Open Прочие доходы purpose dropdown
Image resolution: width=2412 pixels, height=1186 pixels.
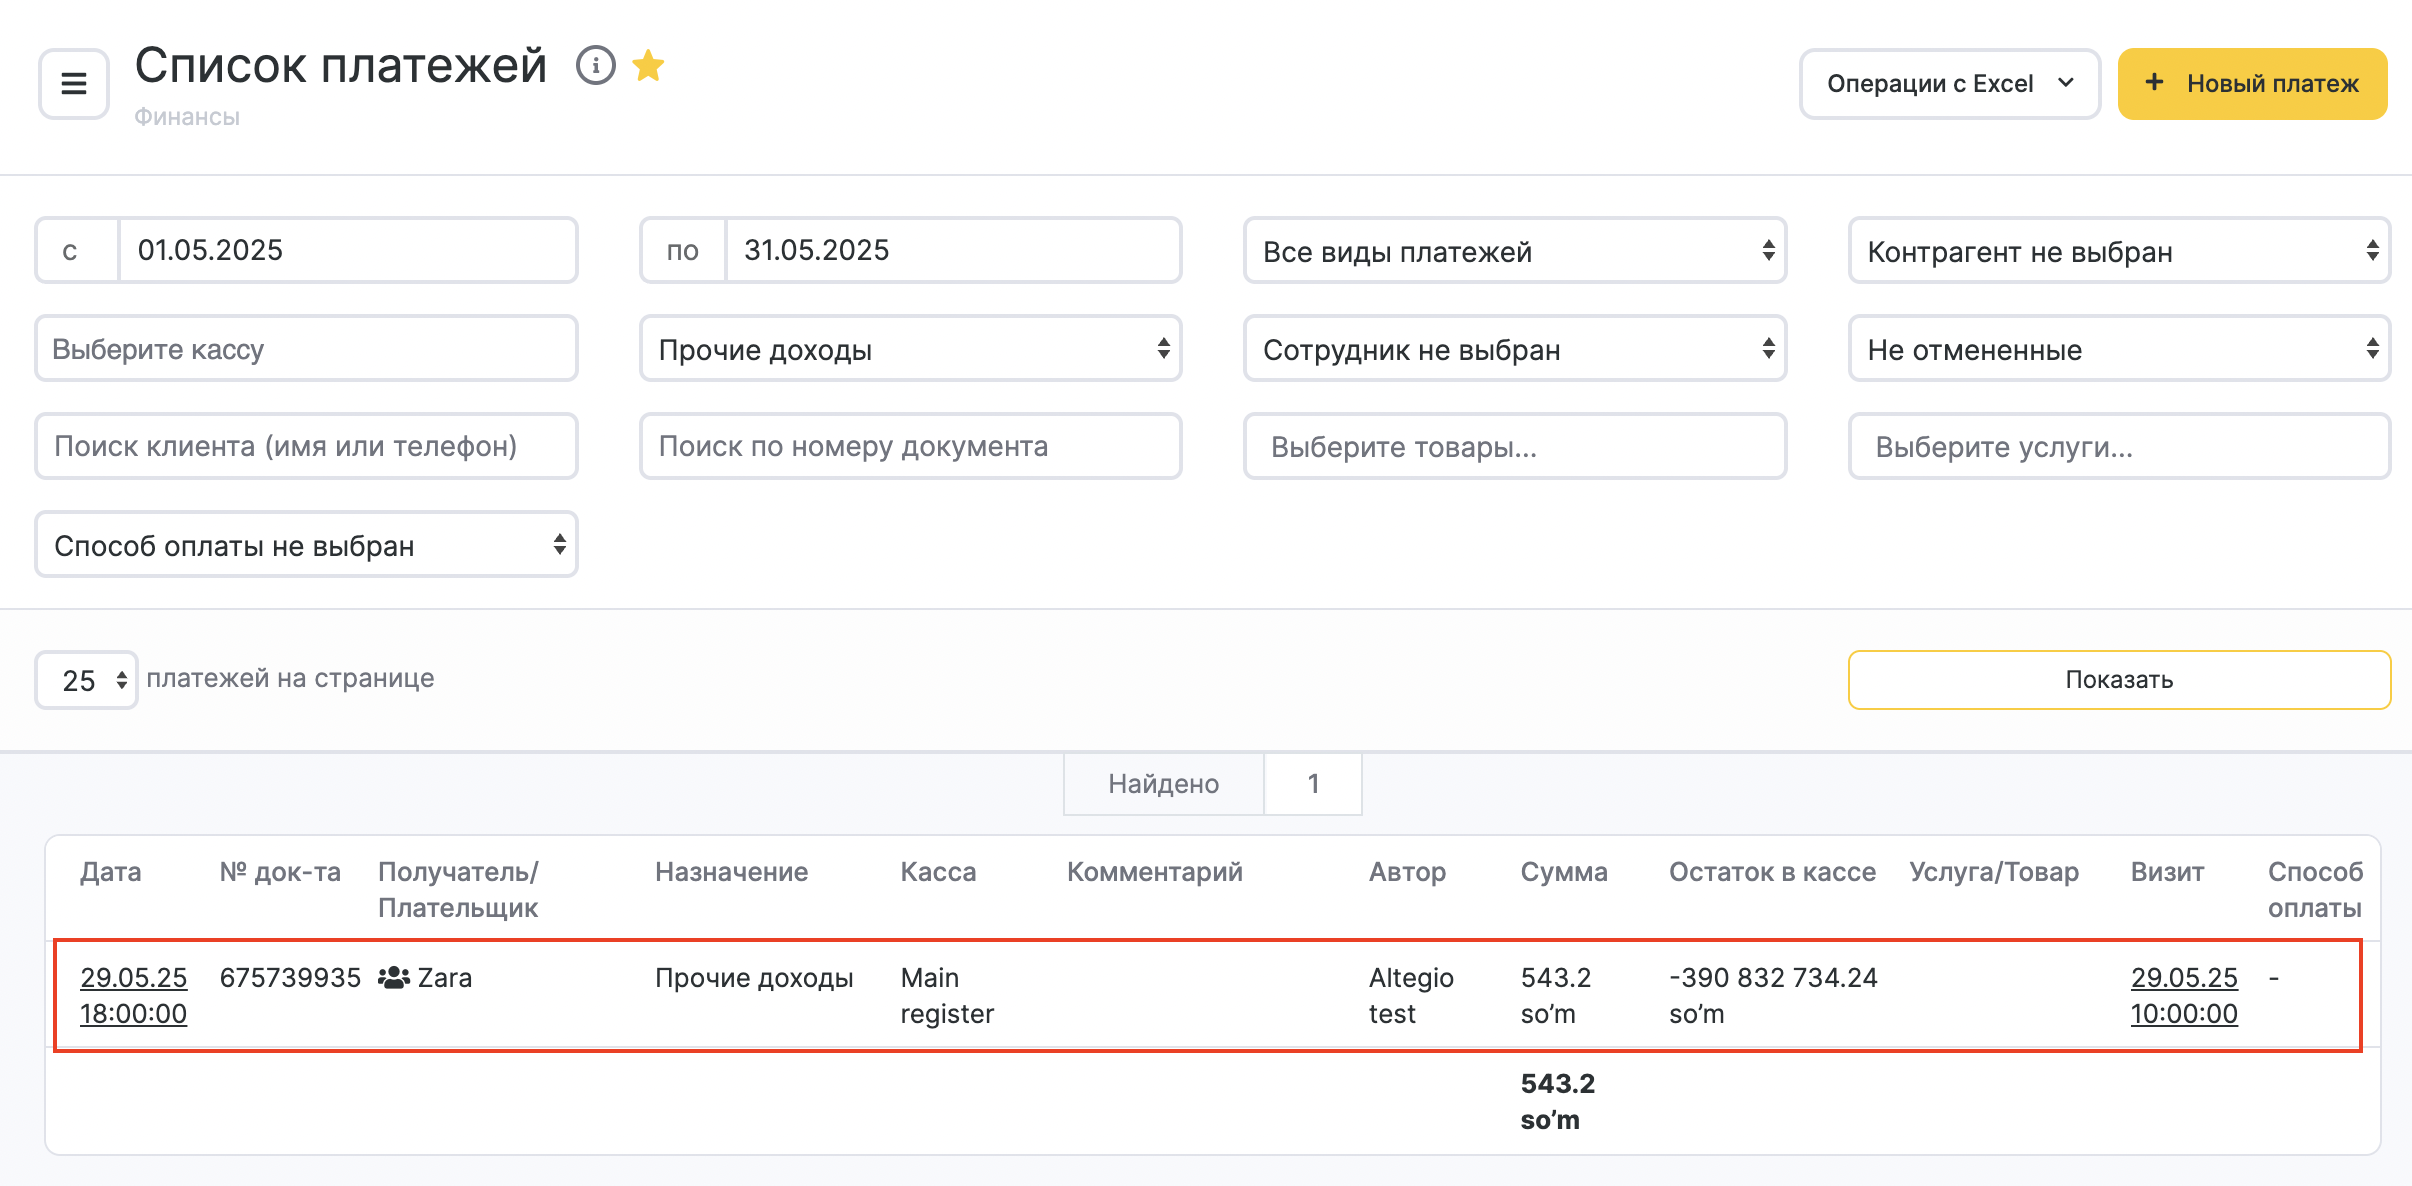(x=910, y=349)
